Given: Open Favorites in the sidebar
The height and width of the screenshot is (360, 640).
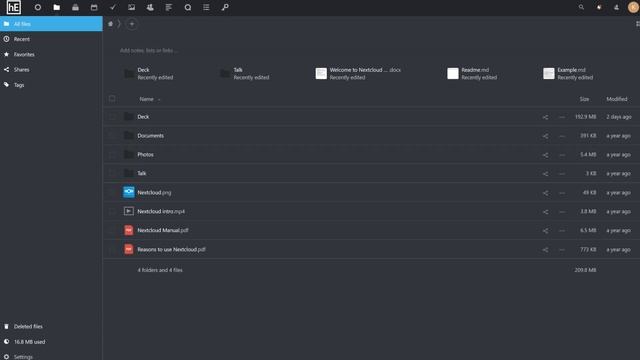Looking at the screenshot, I should click(x=51, y=54).
